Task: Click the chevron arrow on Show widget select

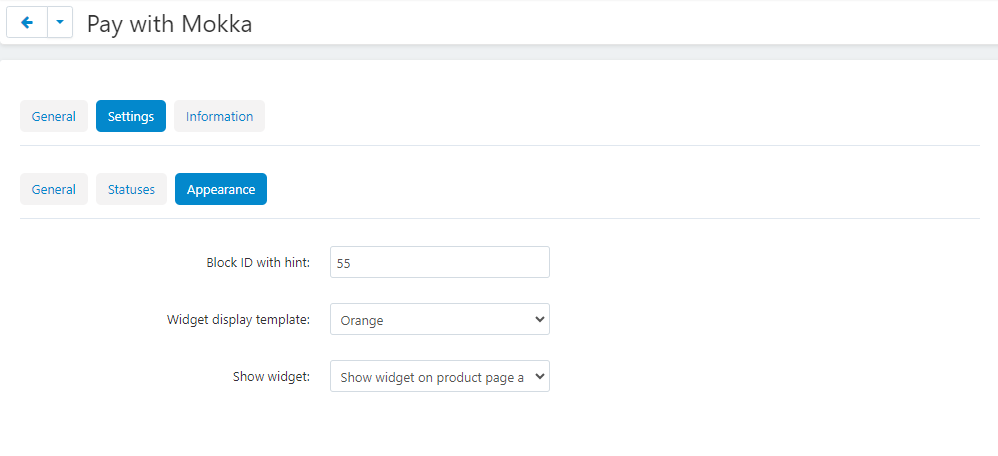Action: (540, 376)
